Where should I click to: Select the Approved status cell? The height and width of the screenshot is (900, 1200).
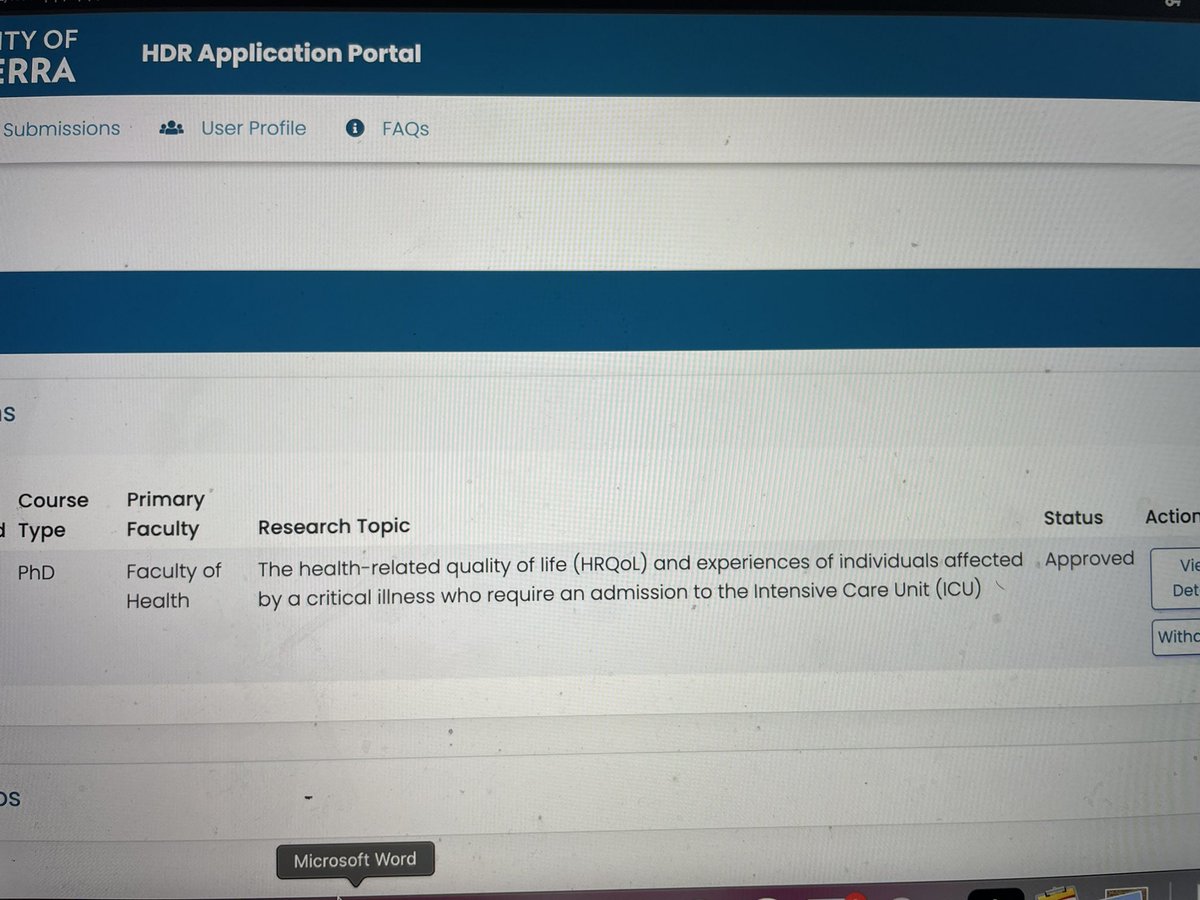[x=1090, y=559]
